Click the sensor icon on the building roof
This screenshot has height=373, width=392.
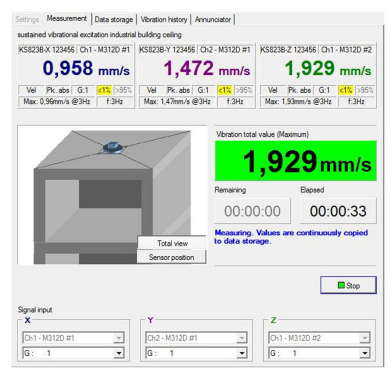[113, 147]
